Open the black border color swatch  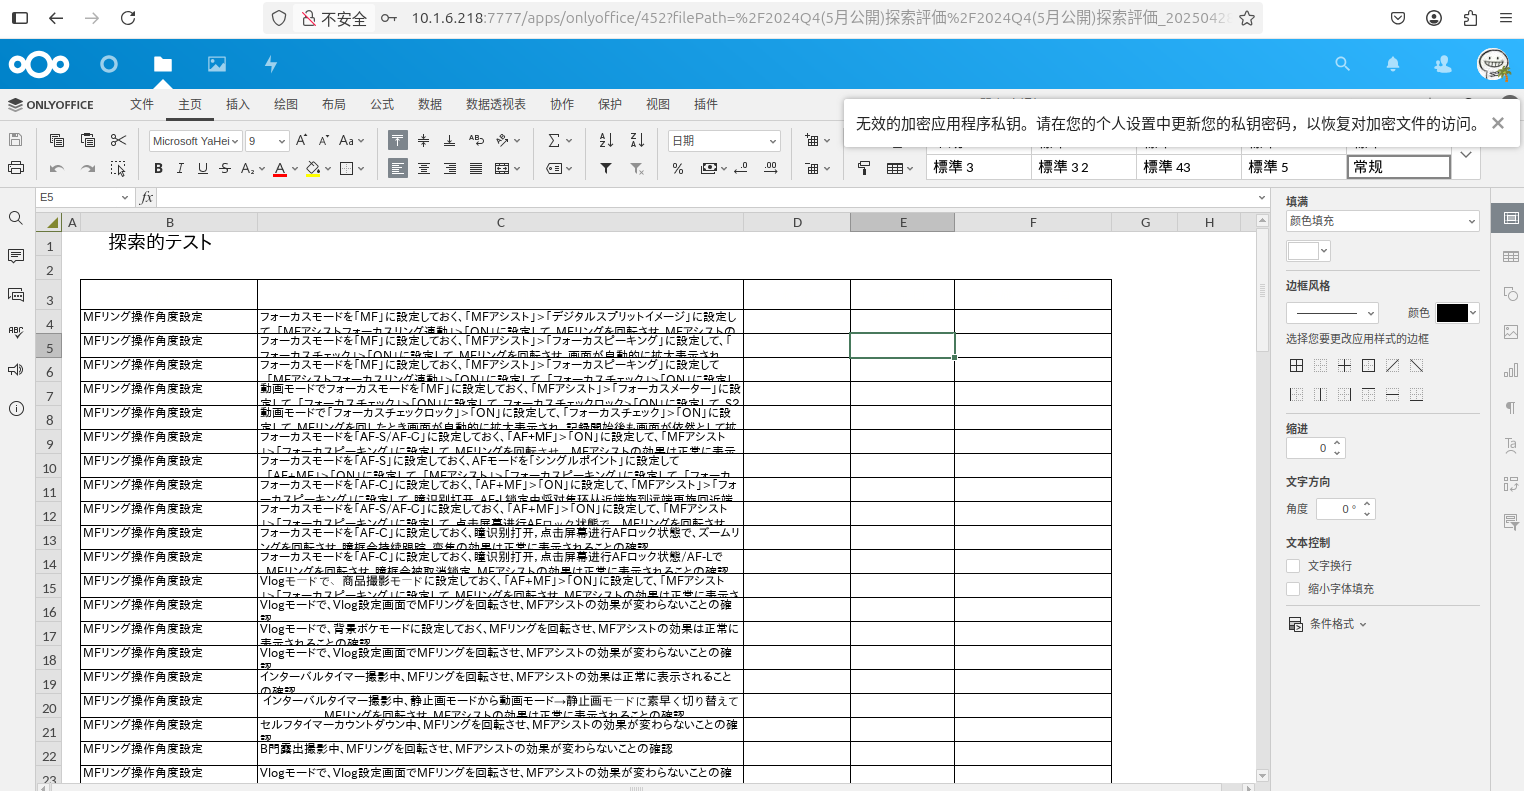1456,313
